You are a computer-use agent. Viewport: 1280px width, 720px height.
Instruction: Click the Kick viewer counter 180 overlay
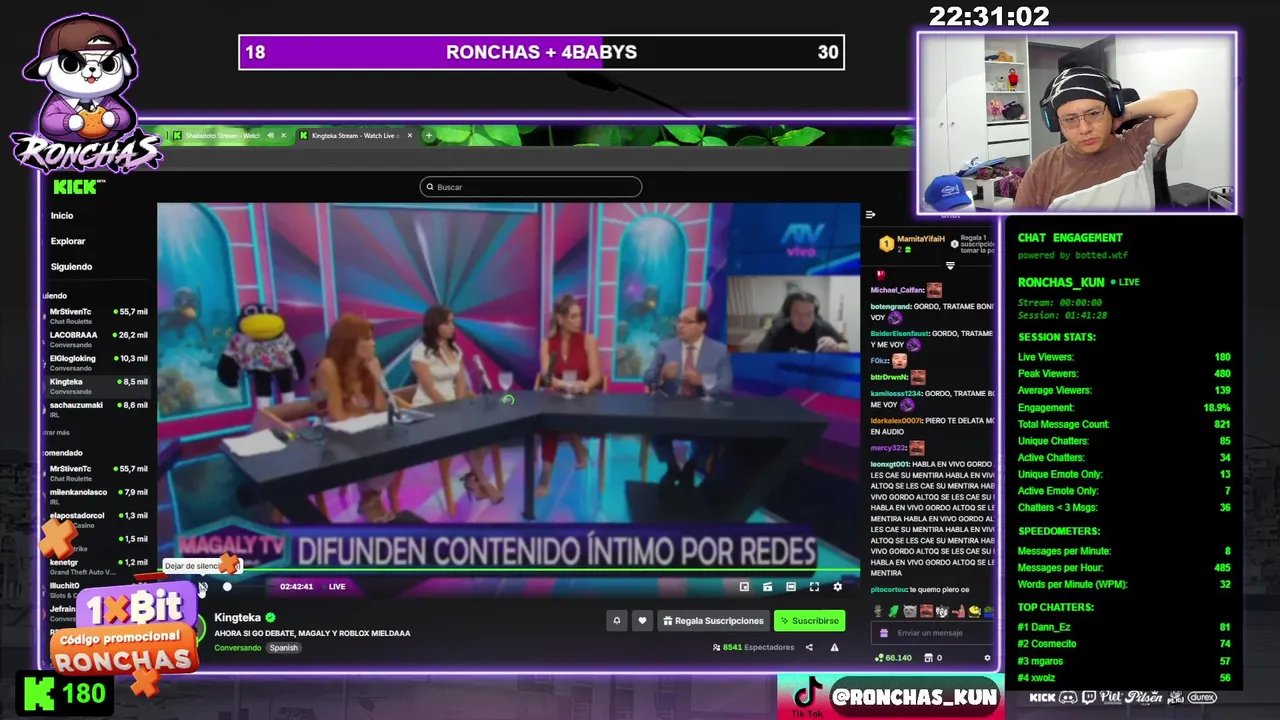pos(65,694)
